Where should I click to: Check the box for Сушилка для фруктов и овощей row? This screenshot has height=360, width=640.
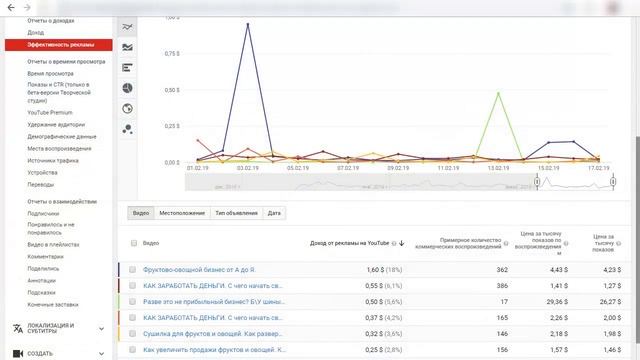click(x=132, y=334)
